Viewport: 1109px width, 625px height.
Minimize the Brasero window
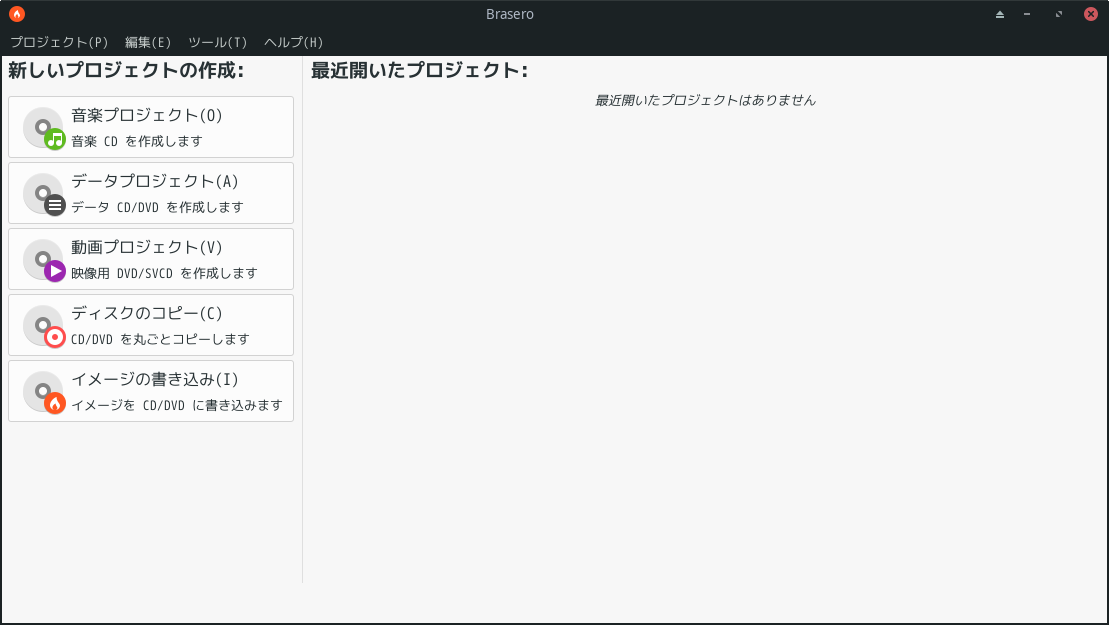click(x=1027, y=14)
